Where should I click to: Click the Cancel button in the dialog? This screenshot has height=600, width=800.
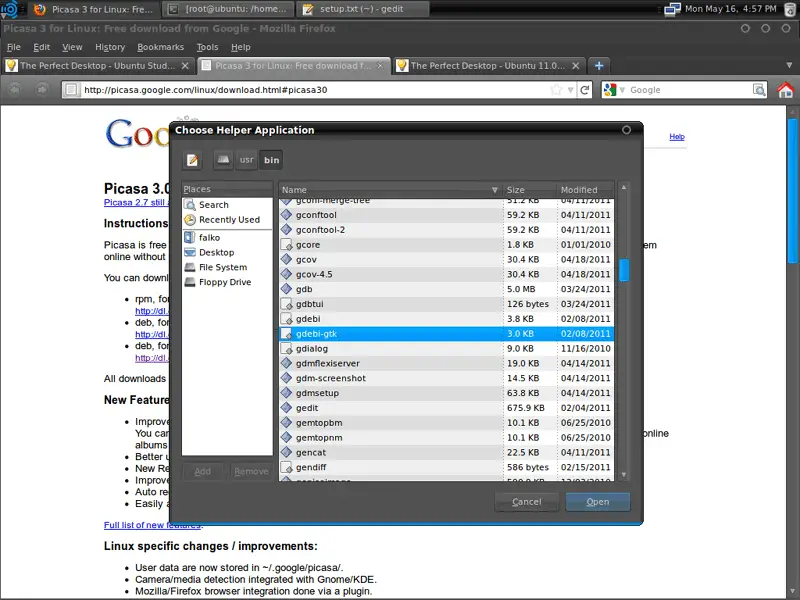pos(527,502)
